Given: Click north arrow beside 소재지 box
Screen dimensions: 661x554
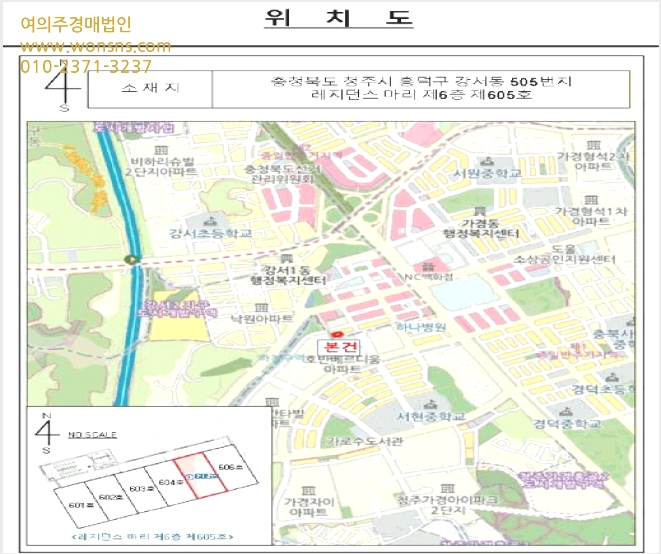Looking at the screenshot, I should pos(62,86).
